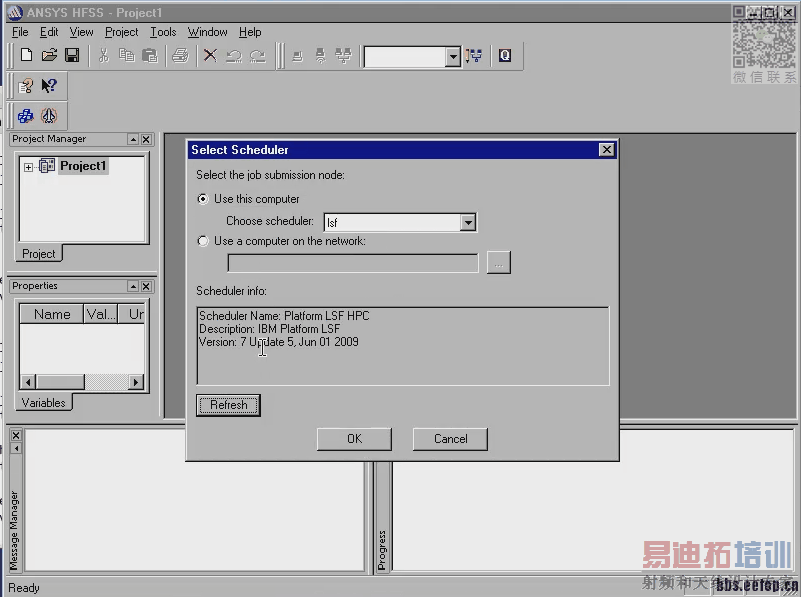
Task: Open the Project menu
Action: (122, 32)
